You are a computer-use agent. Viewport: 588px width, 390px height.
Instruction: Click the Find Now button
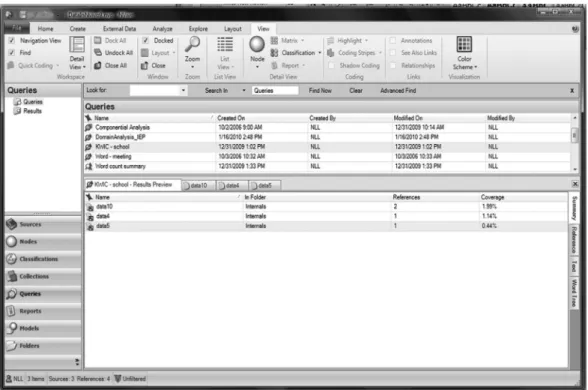[320, 90]
